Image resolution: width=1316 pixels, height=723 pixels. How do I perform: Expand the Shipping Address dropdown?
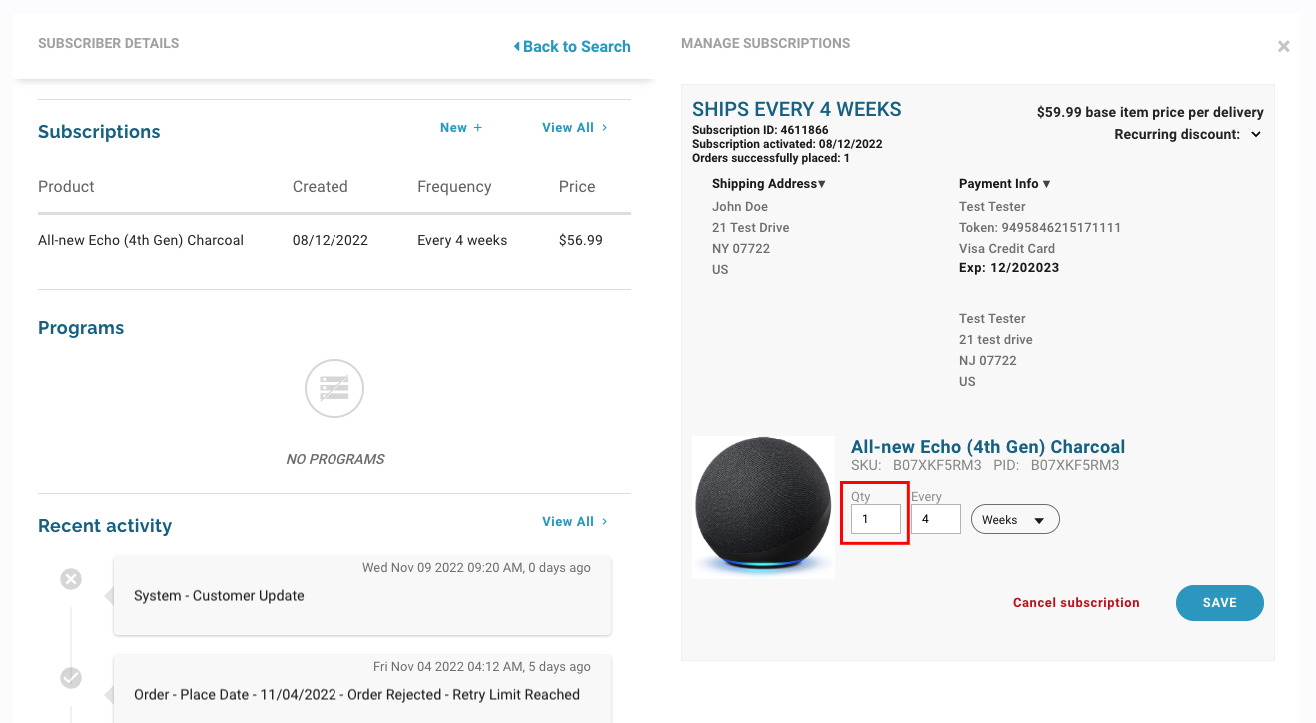769,184
